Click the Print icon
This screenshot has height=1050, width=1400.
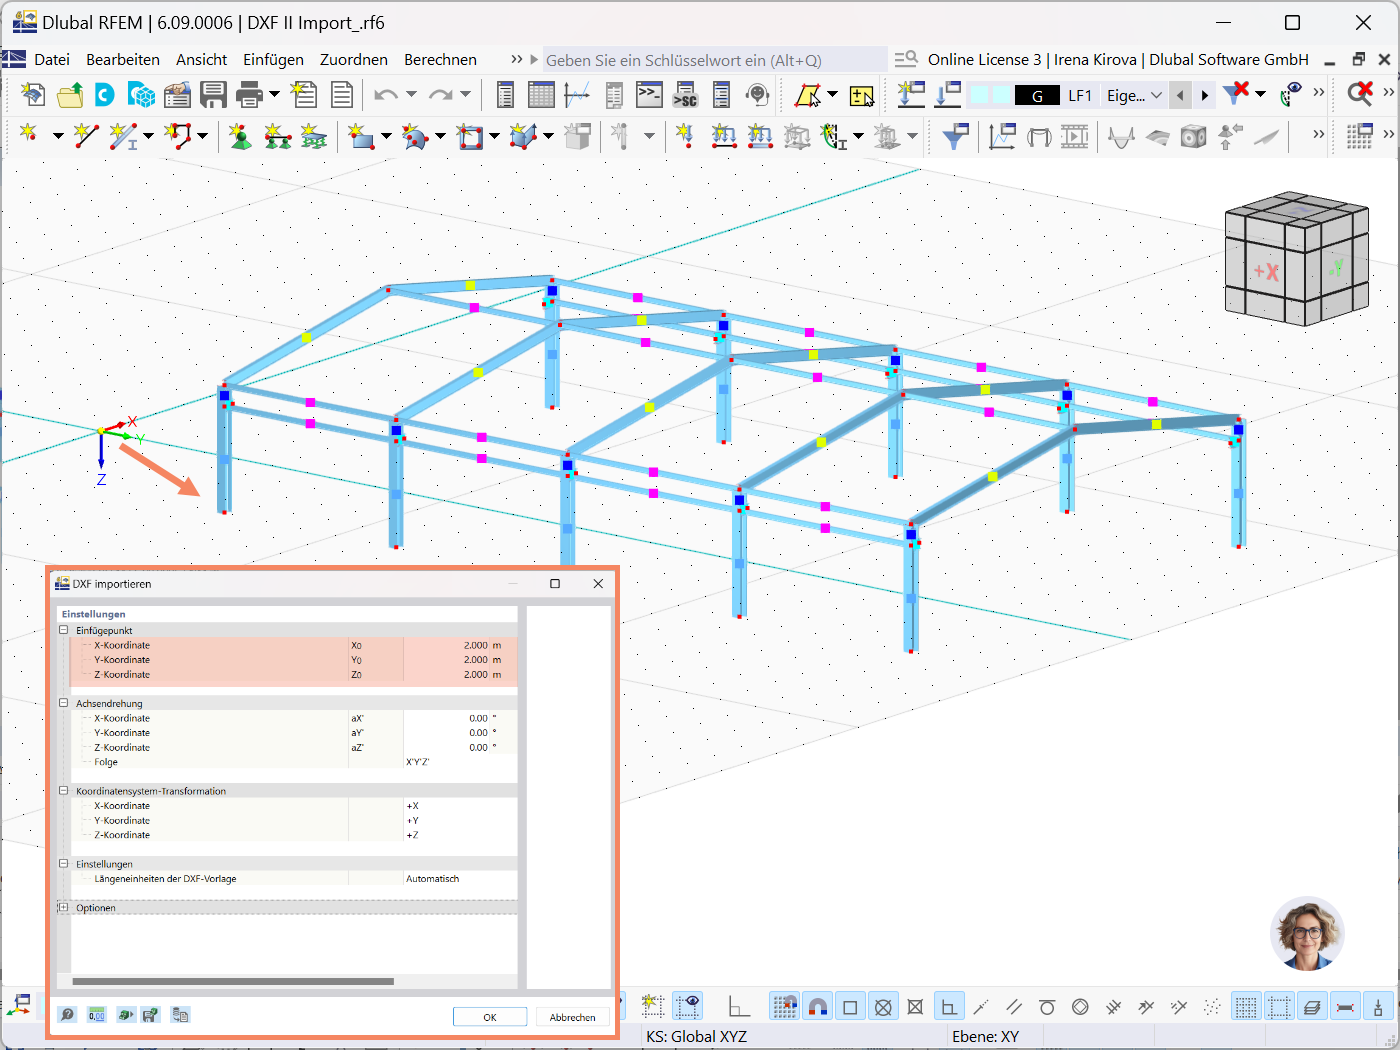(248, 94)
